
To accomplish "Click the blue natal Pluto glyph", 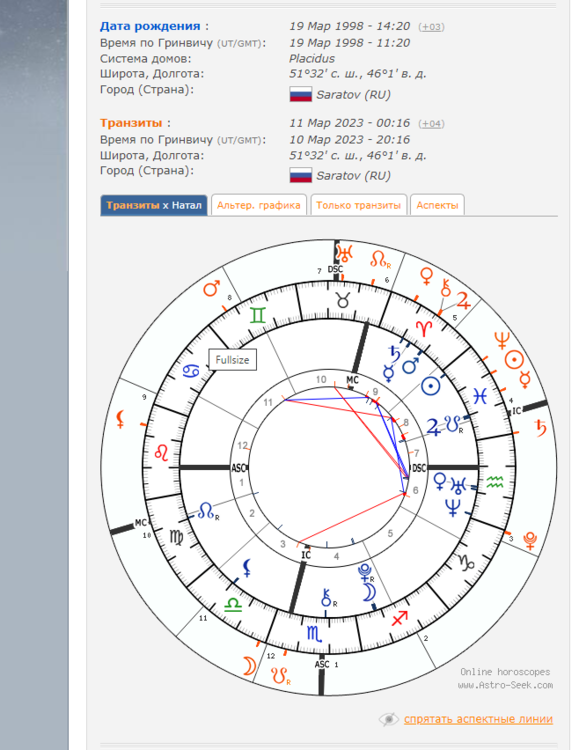I will (x=365, y=573).
